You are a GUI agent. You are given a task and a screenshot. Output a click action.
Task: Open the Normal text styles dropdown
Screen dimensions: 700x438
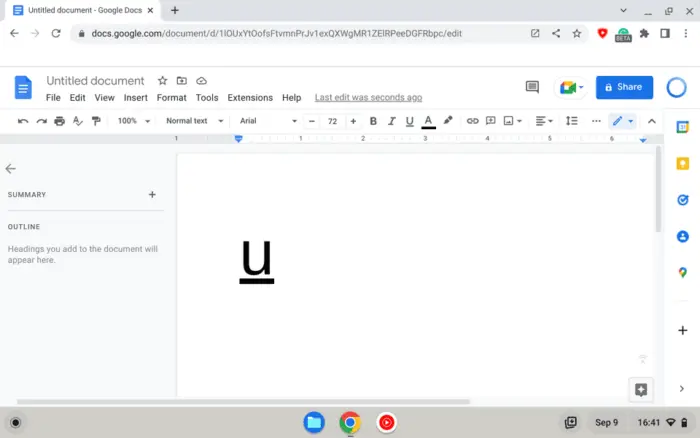pos(194,121)
